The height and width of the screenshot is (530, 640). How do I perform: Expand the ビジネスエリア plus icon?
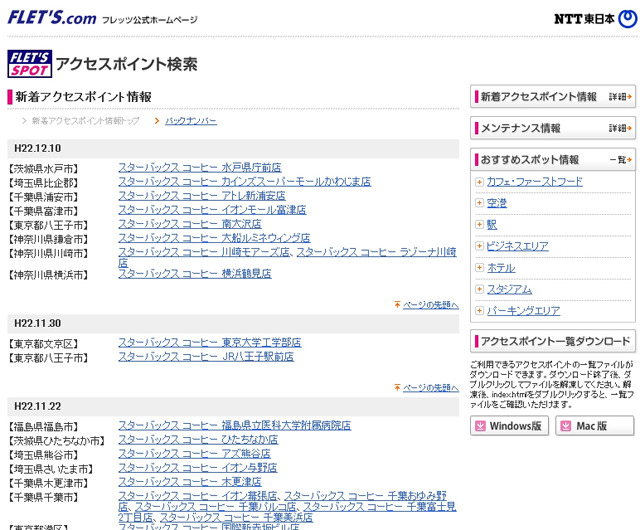(480, 246)
